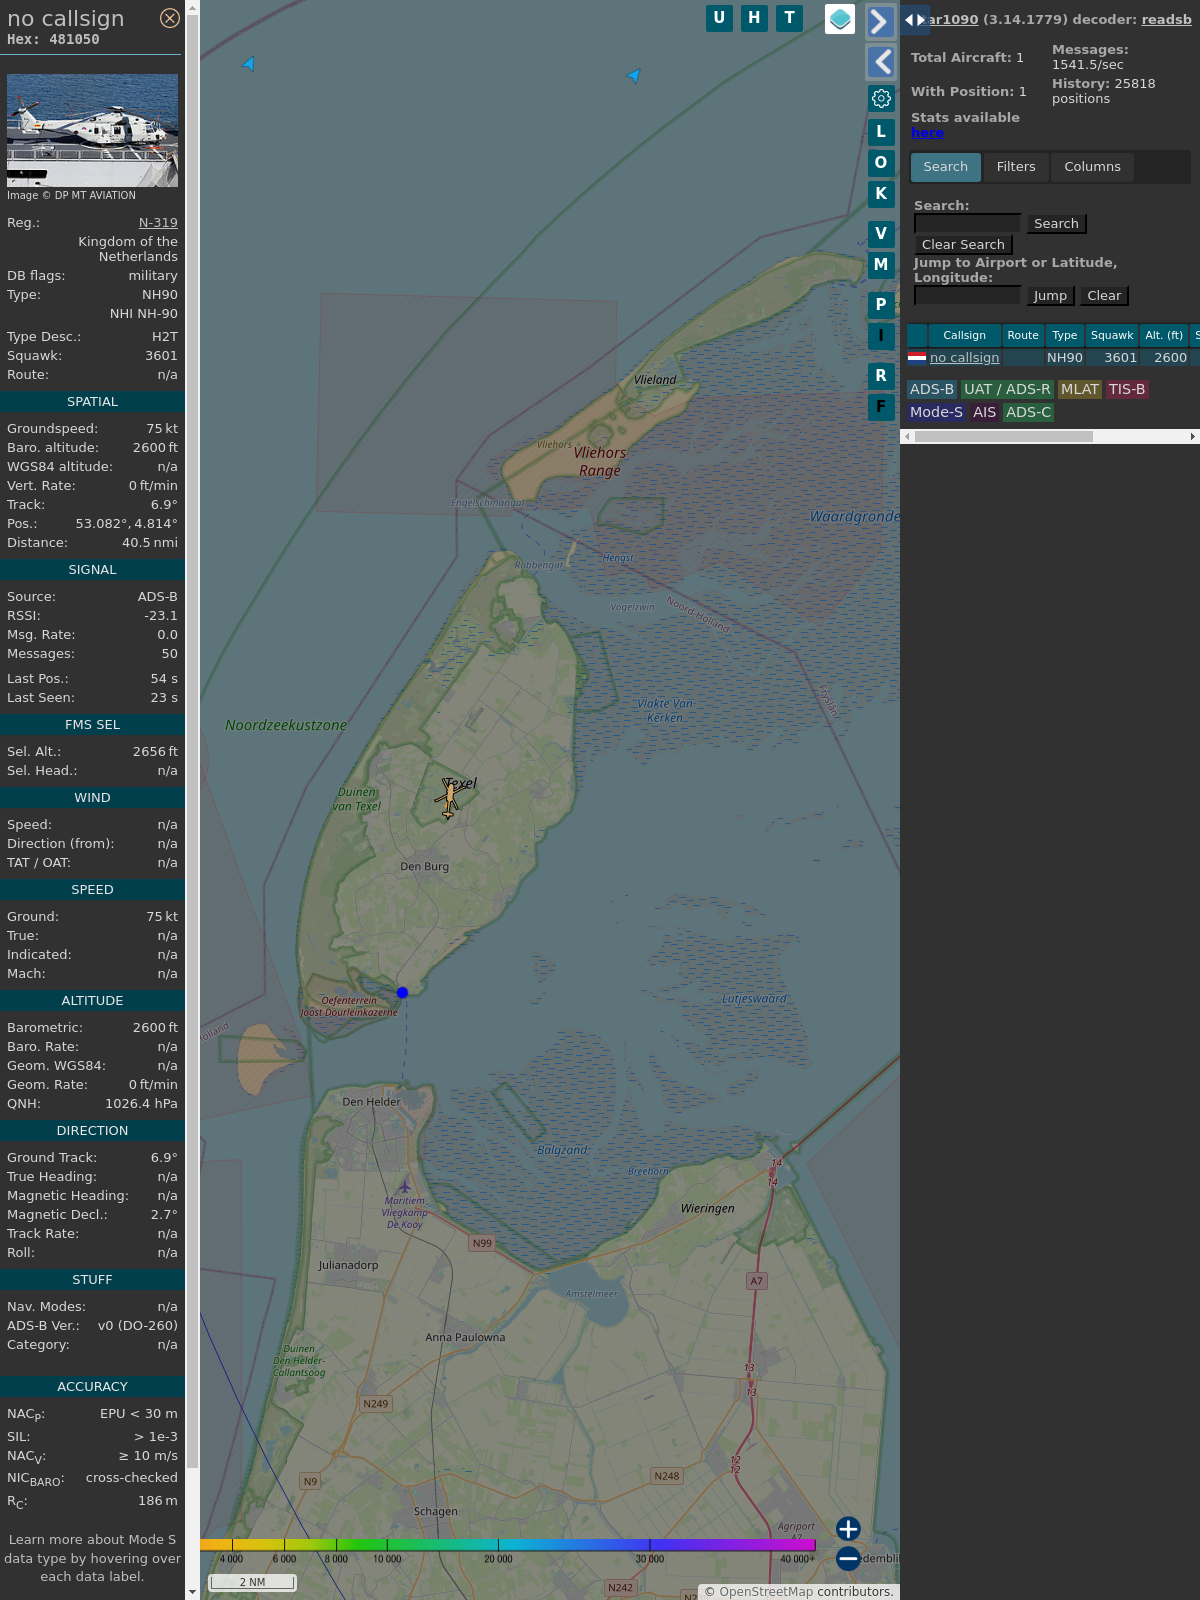
Task: Sort table by the Squawk column header
Action: (x=1111, y=336)
